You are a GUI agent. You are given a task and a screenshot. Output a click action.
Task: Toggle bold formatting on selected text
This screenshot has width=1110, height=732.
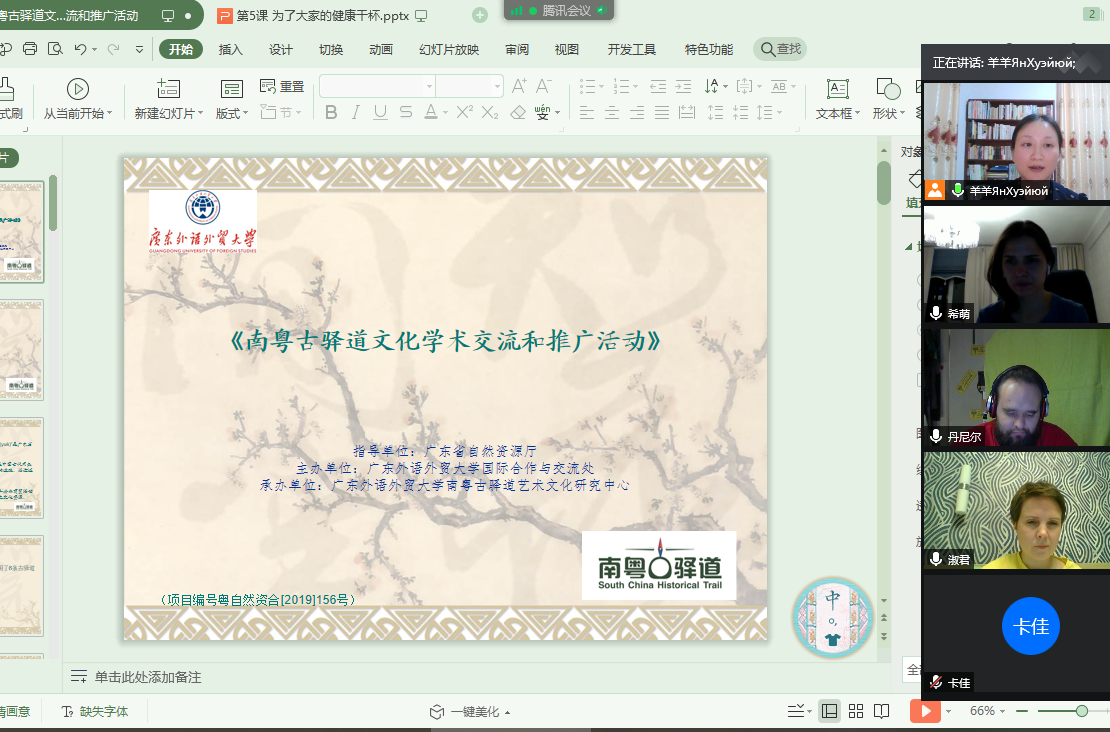click(x=331, y=111)
